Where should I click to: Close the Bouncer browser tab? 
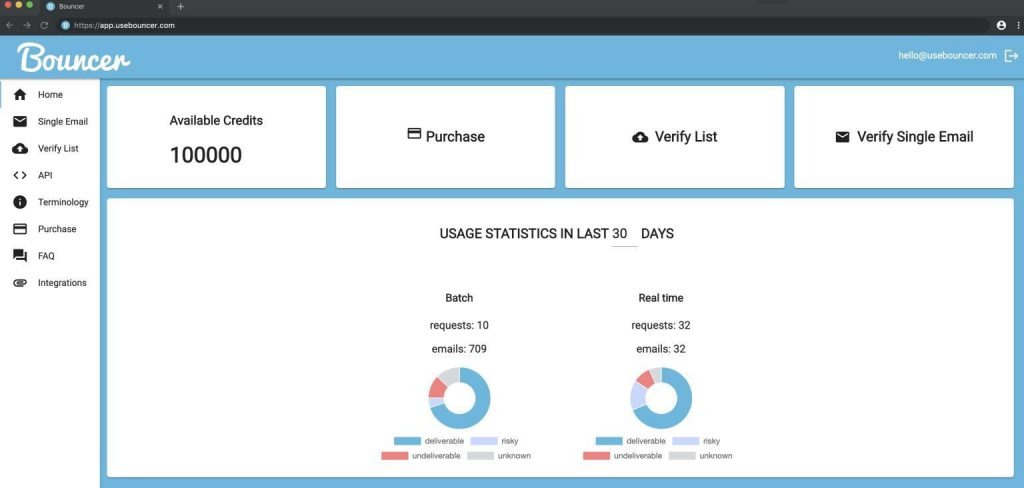click(x=160, y=7)
